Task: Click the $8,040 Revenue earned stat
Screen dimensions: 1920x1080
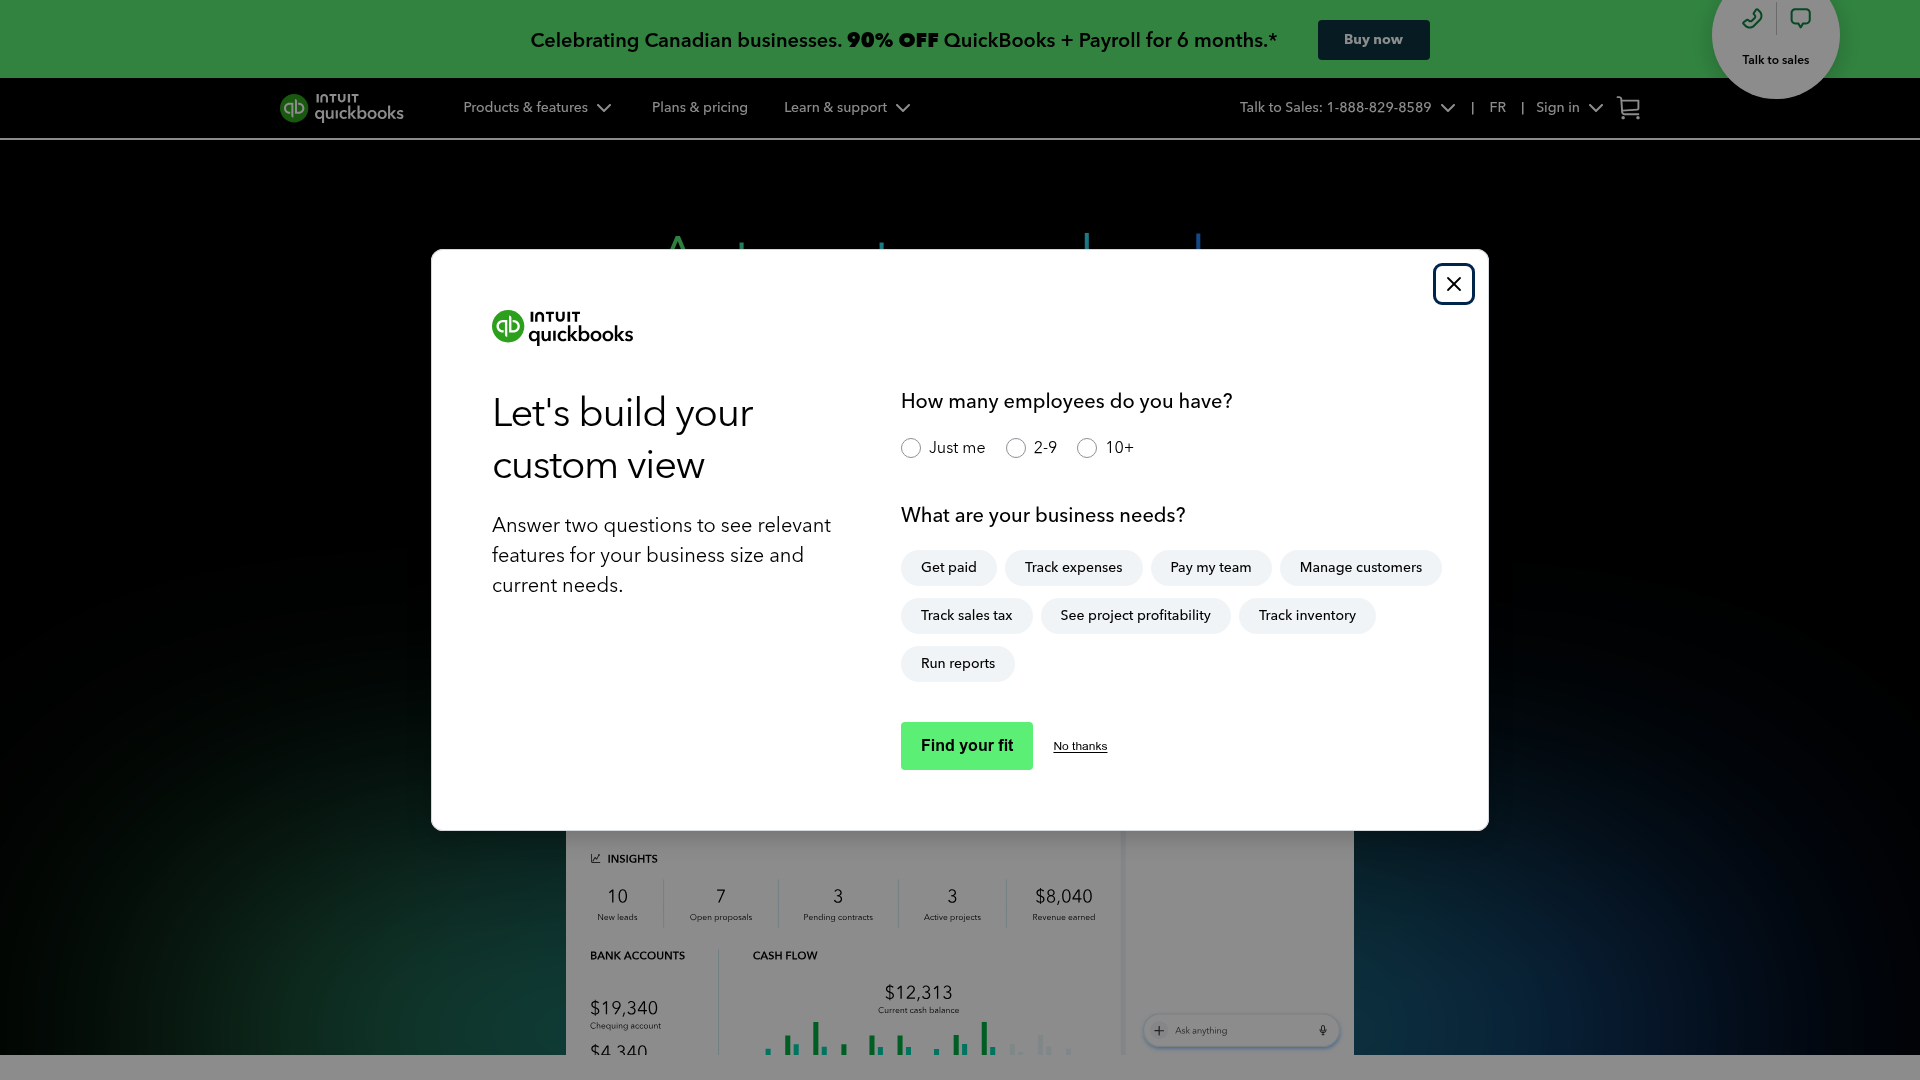Action: click(x=1063, y=903)
